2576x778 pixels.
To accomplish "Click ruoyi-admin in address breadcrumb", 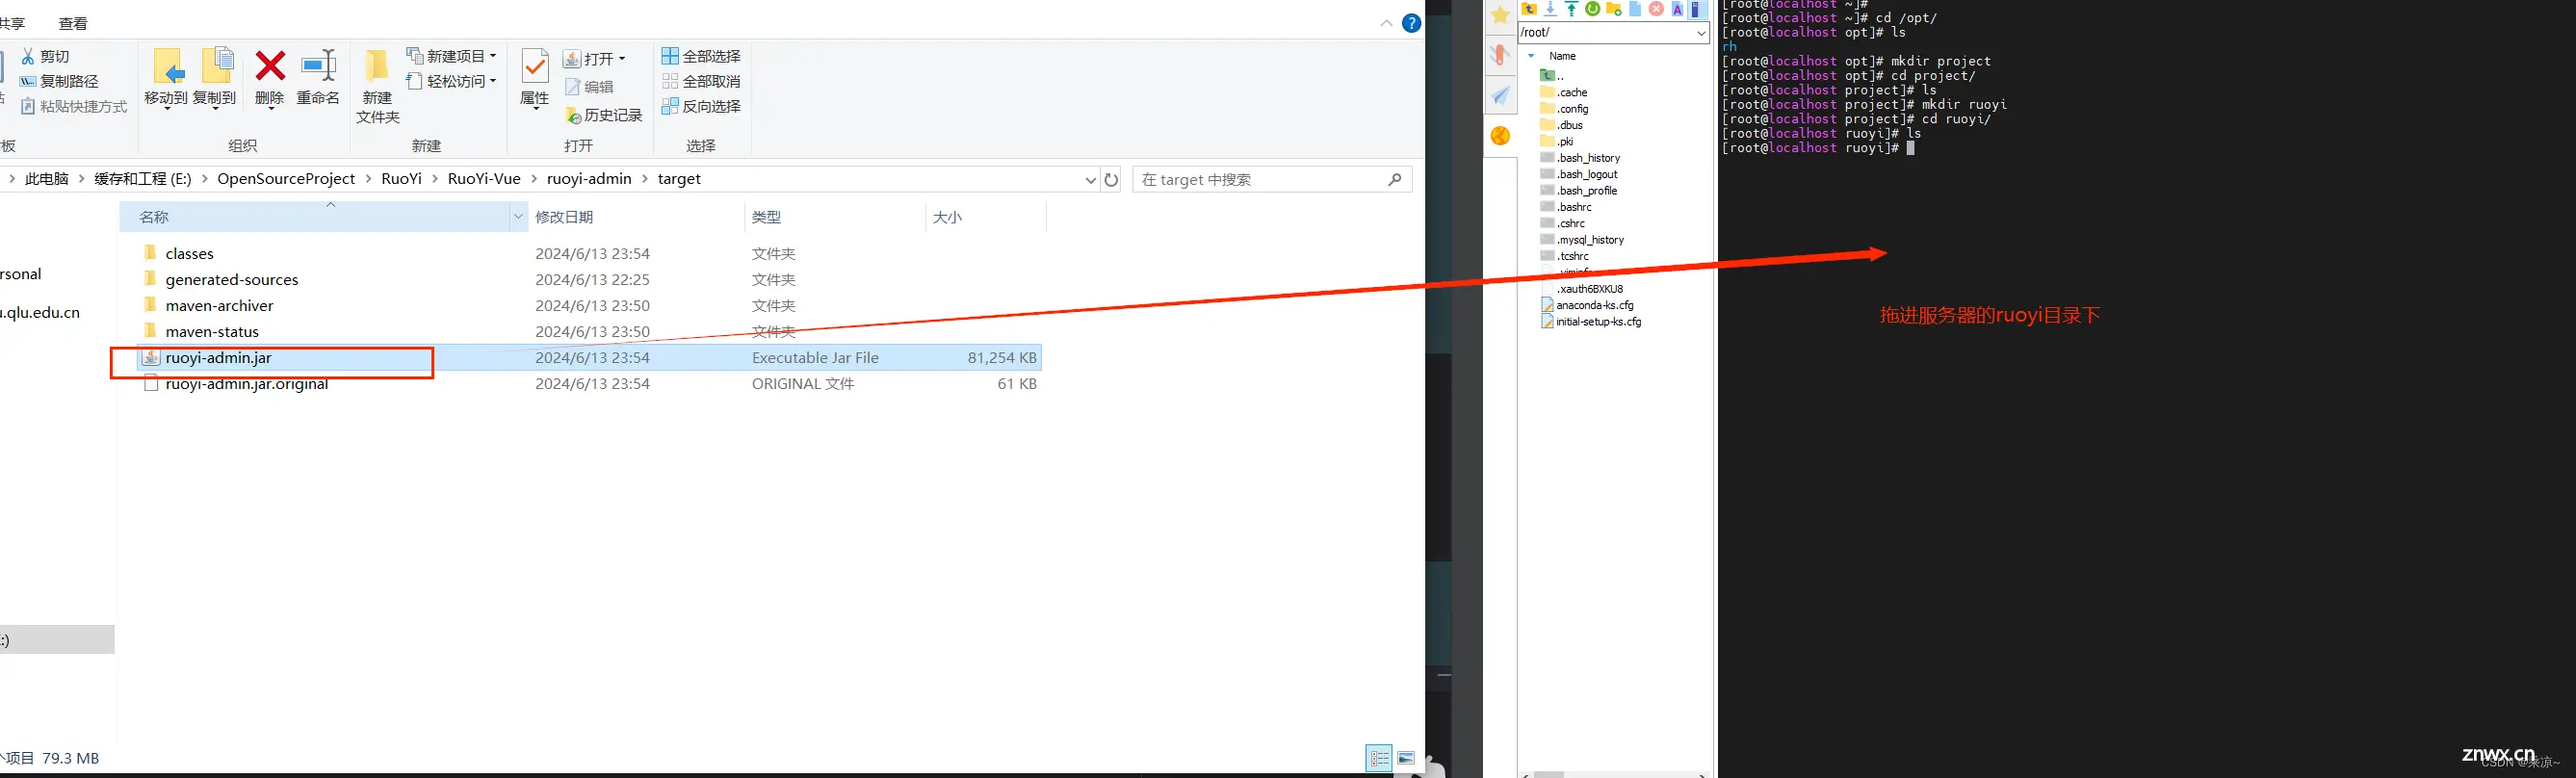I will [589, 179].
